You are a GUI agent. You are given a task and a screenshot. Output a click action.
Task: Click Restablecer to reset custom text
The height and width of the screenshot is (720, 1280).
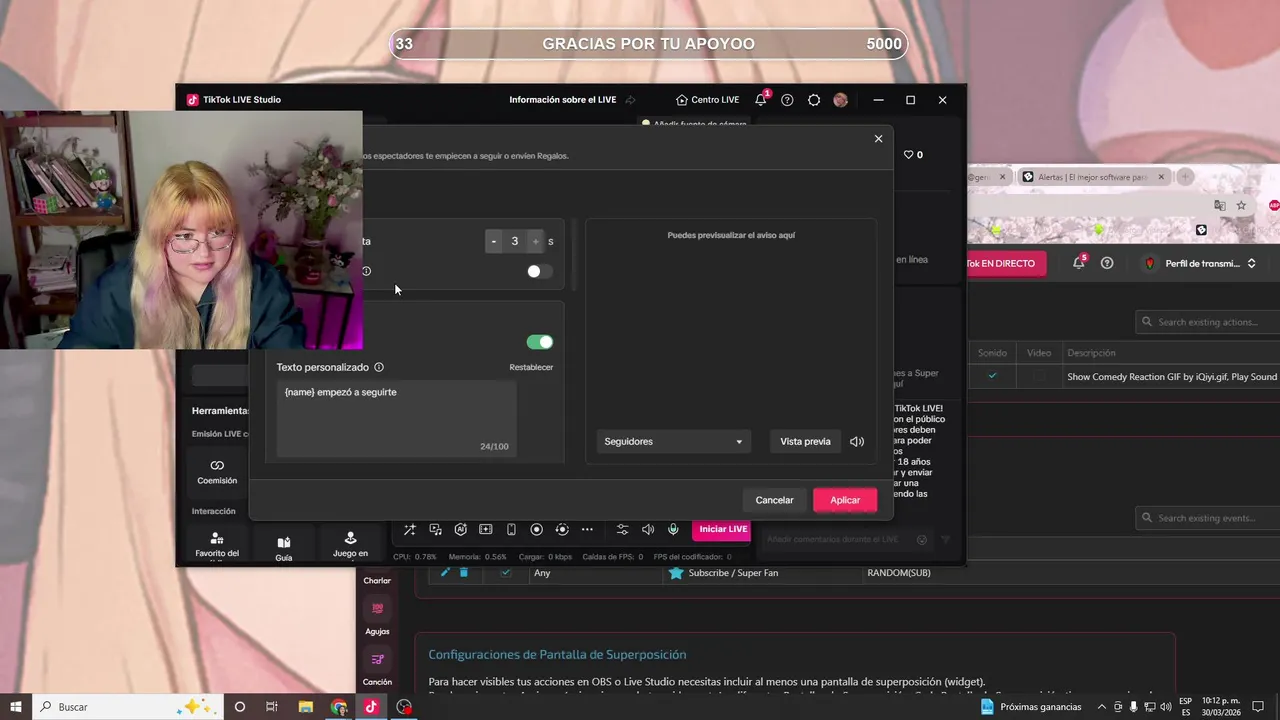click(x=531, y=367)
